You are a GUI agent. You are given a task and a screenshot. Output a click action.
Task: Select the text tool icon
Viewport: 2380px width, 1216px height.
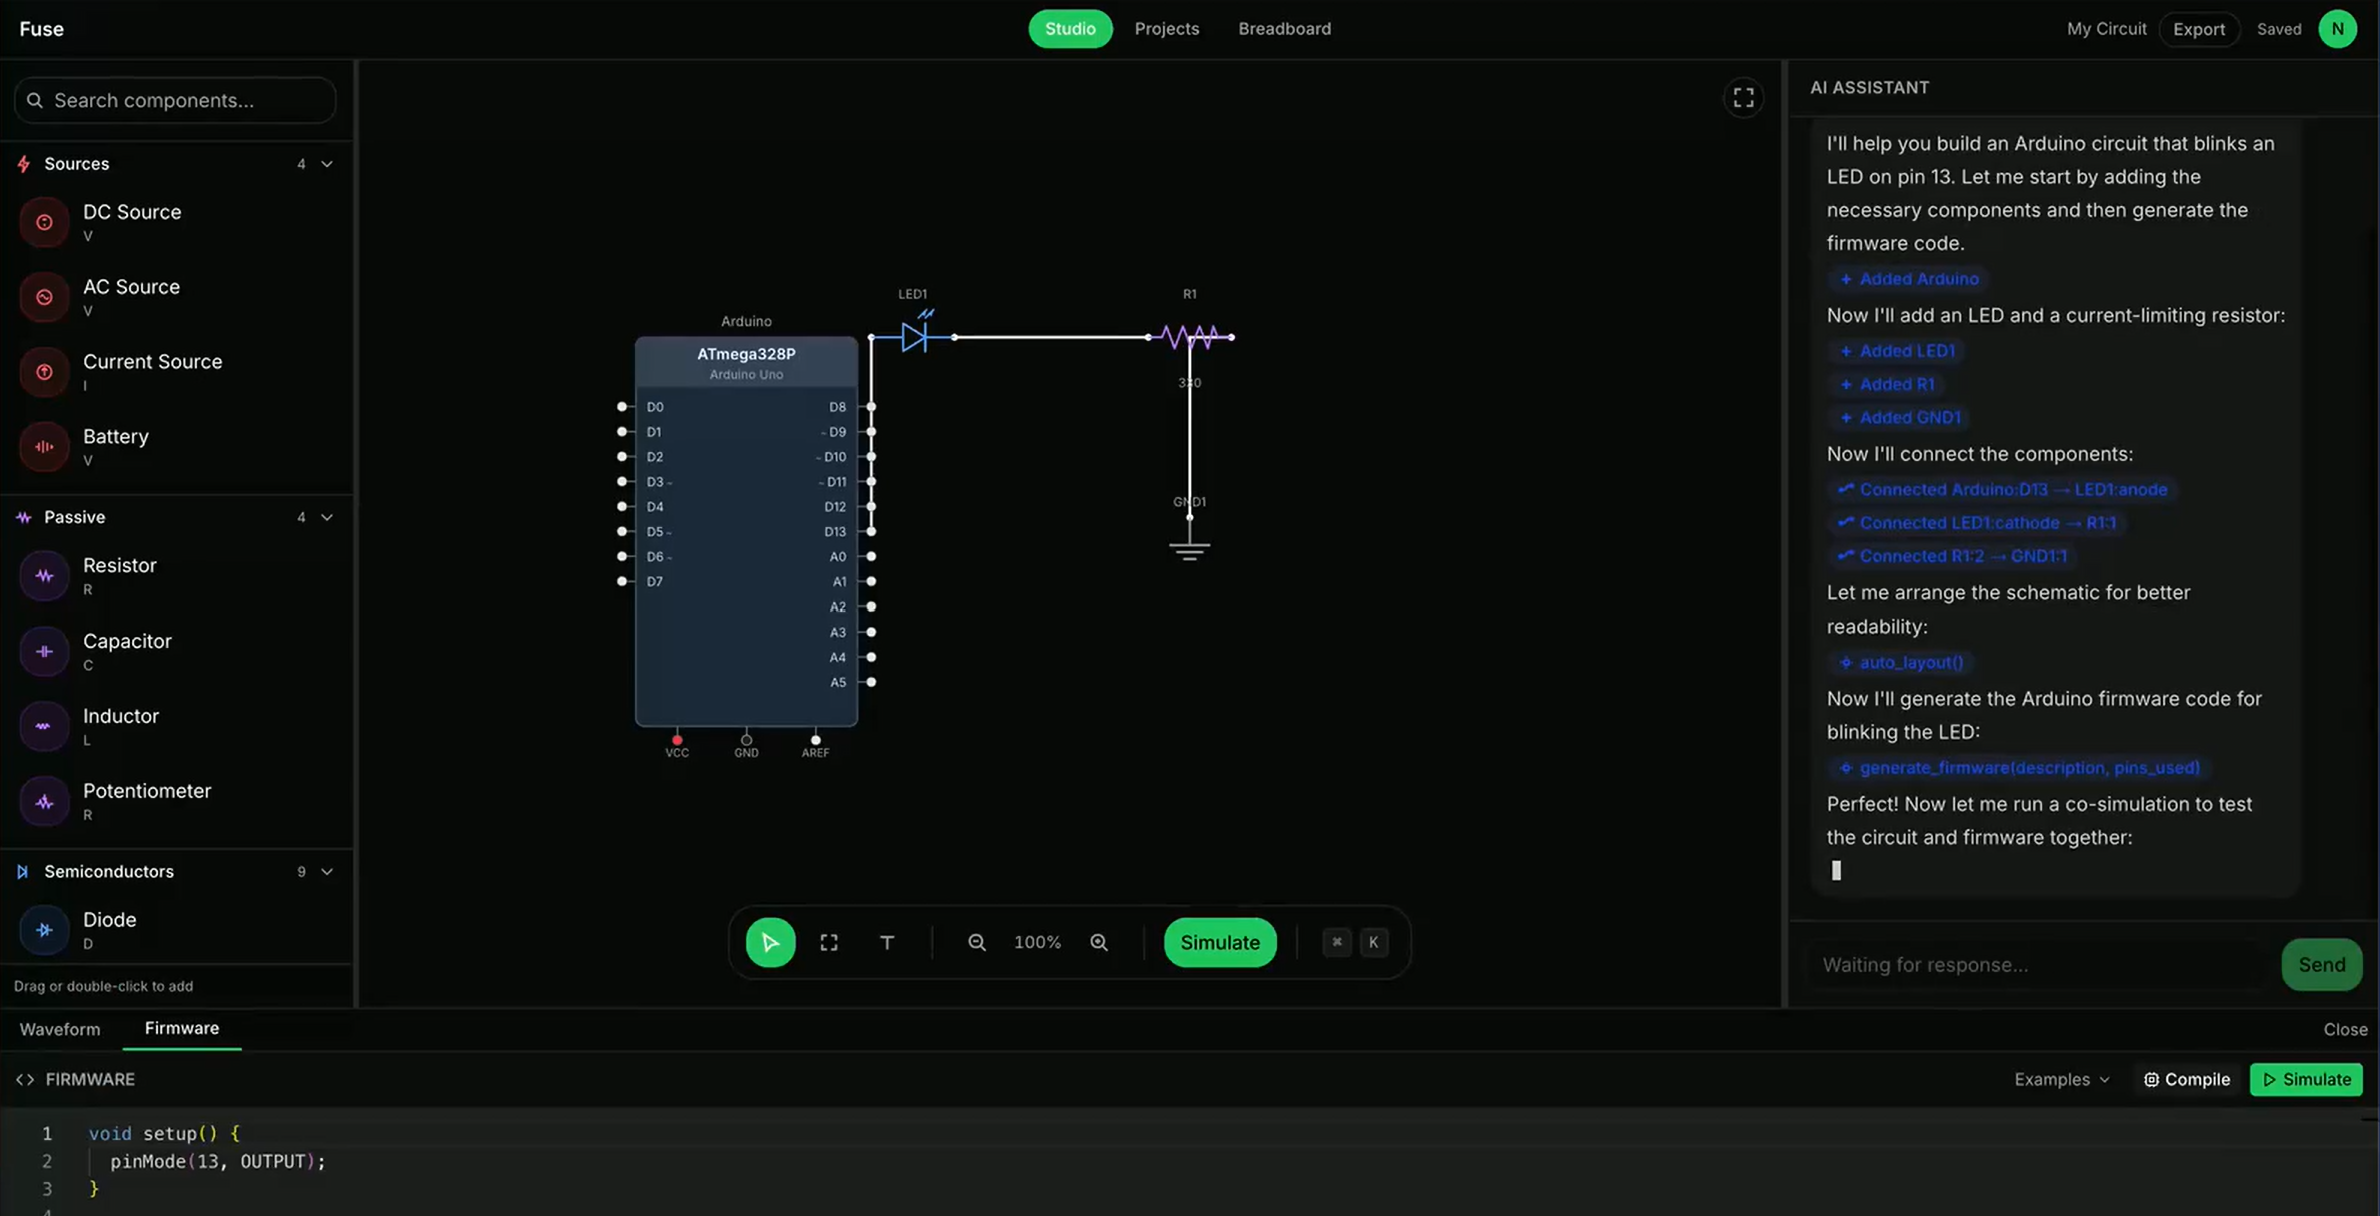pos(887,942)
